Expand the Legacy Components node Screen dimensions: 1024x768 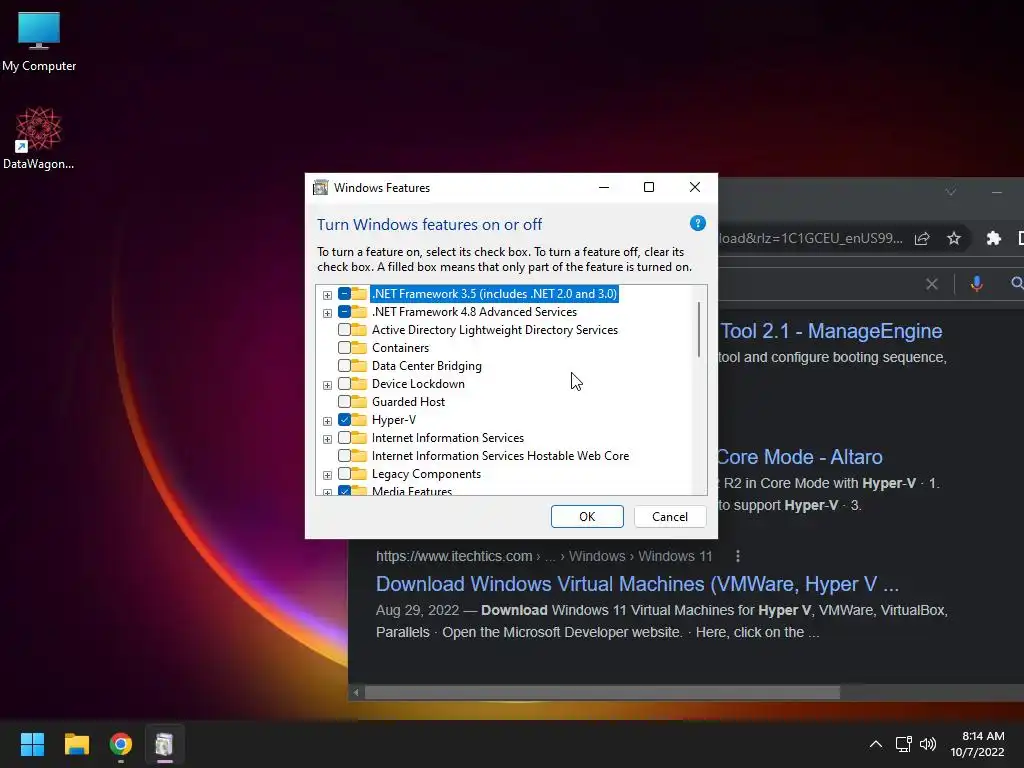(327, 475)
